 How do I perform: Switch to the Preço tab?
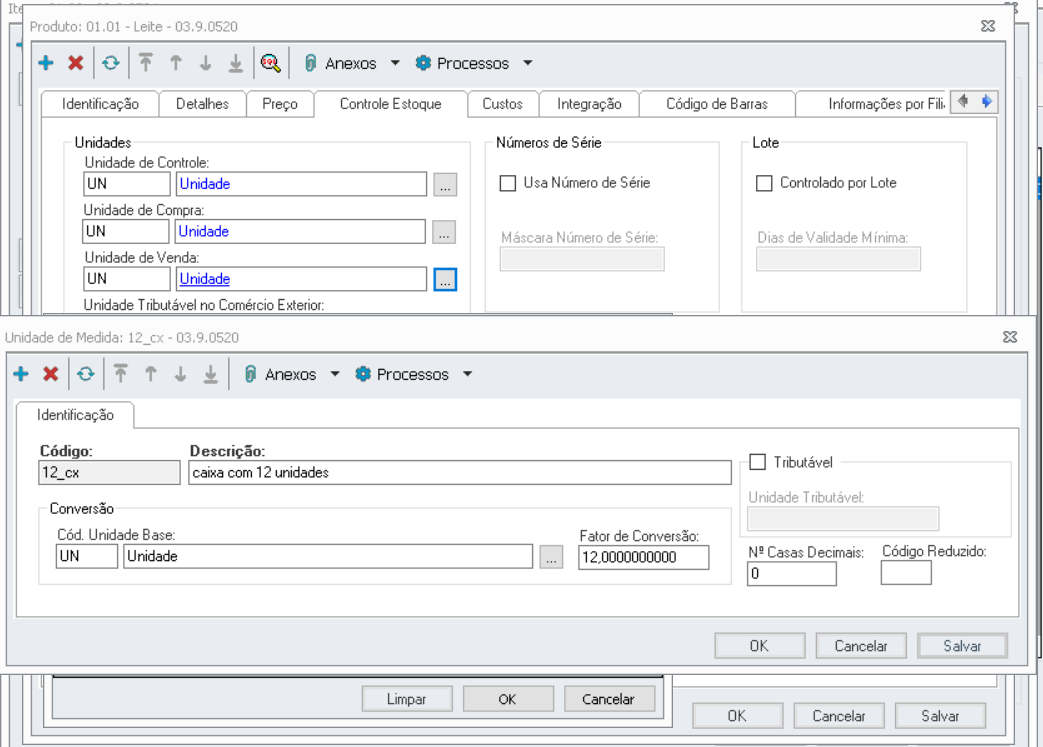click(280, 104)
